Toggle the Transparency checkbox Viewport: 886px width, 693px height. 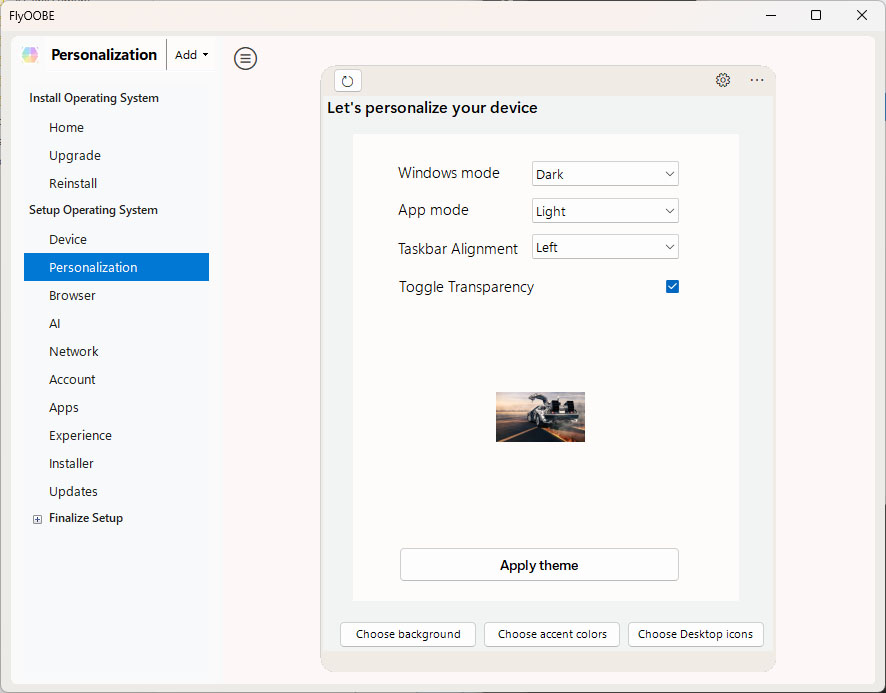coord(672,287)
